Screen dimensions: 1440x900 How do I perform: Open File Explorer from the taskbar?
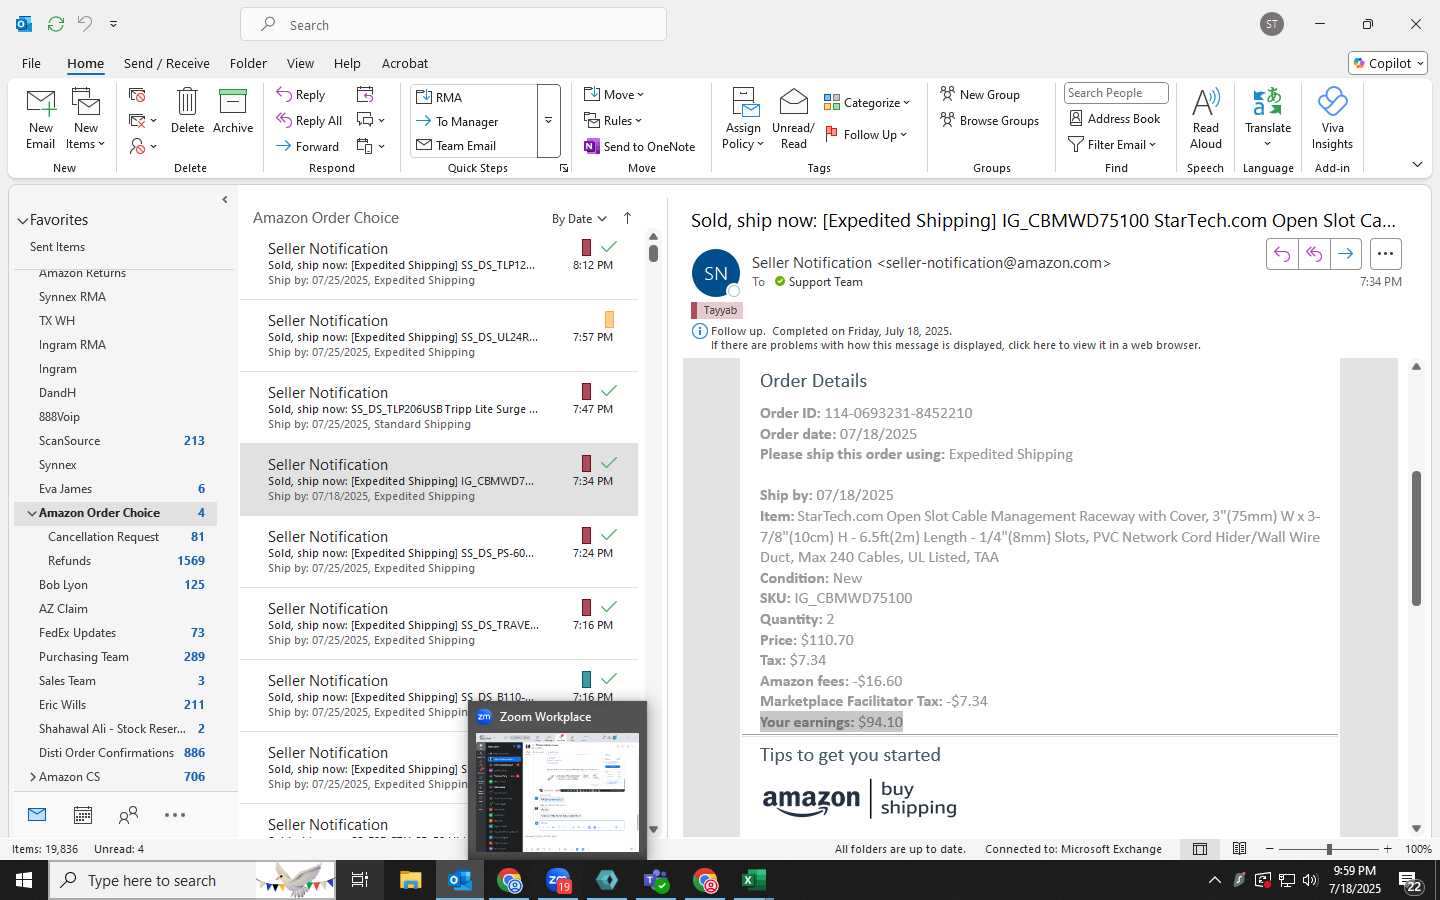pyautogui.click(x=411, y=880)
